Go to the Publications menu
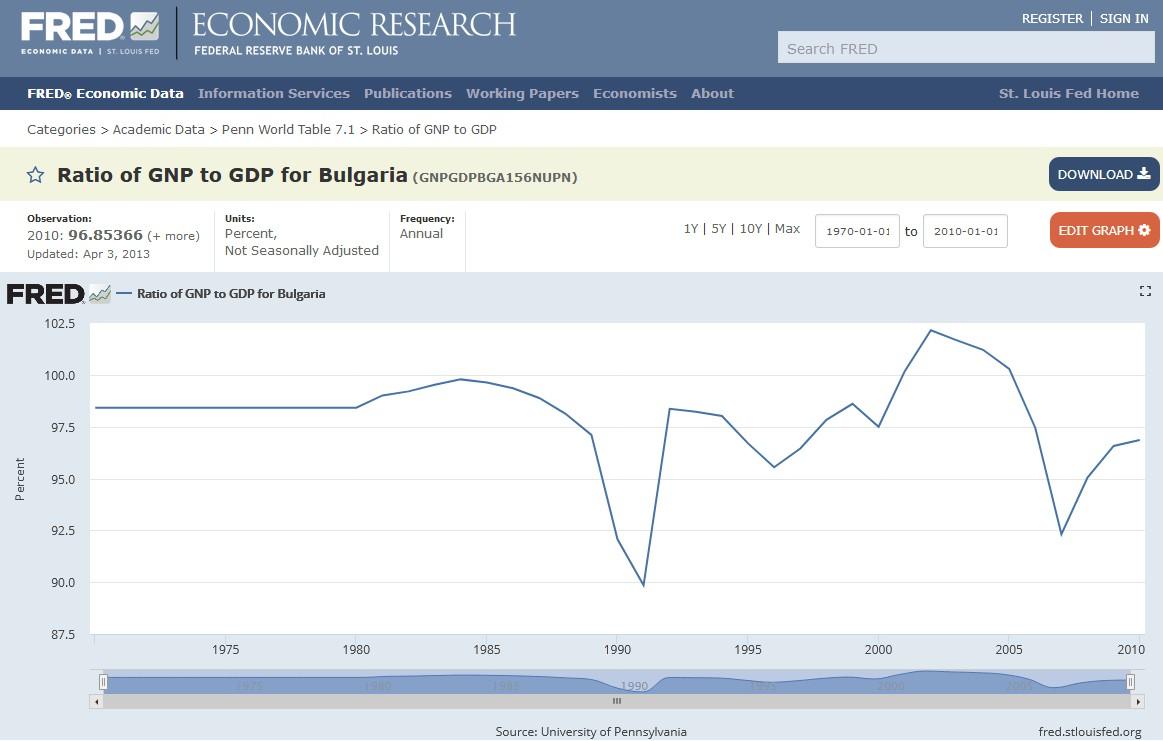 click(x=407, y=93)
